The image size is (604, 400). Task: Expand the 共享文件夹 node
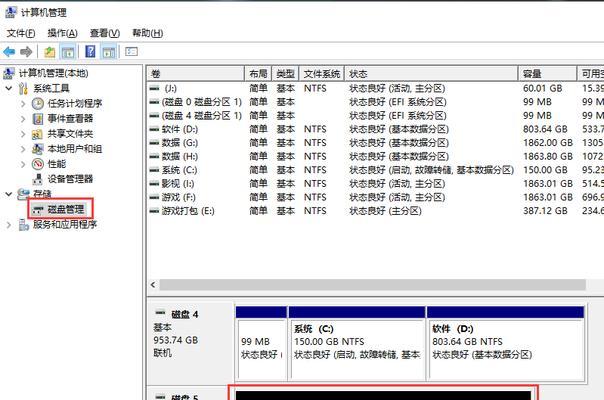(23, 134)
